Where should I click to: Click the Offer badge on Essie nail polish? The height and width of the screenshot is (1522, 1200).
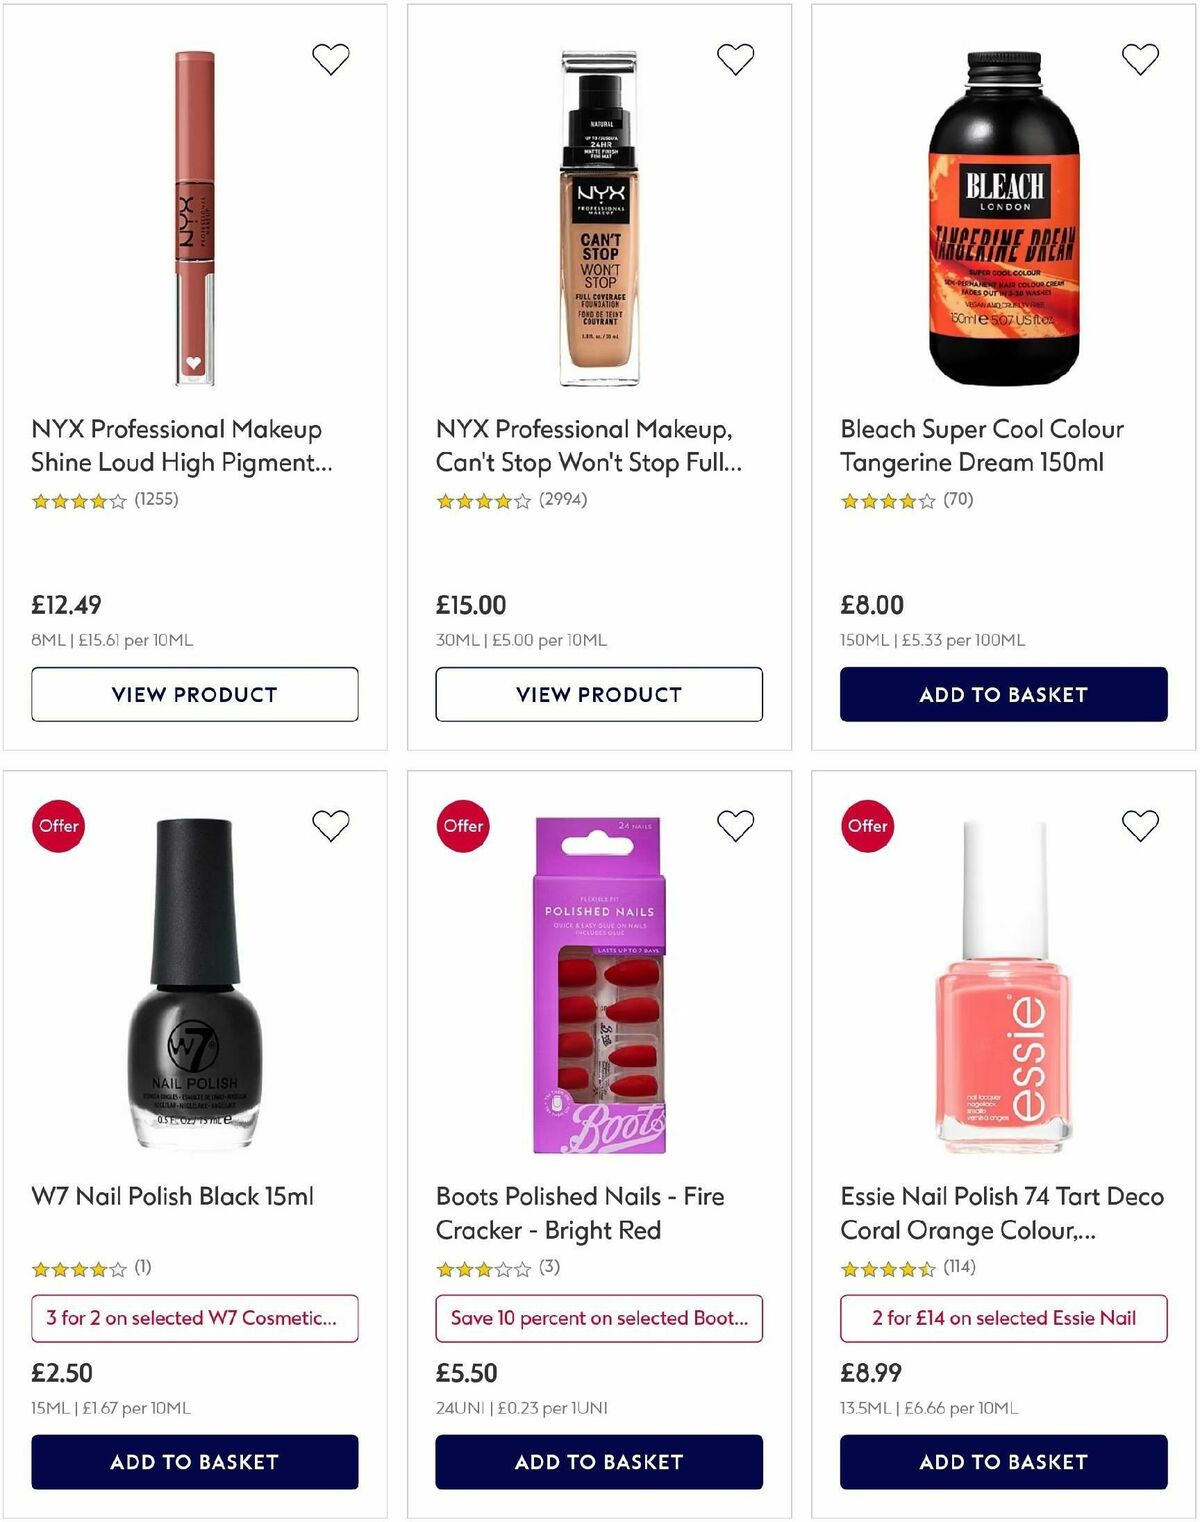click(868, 826)
